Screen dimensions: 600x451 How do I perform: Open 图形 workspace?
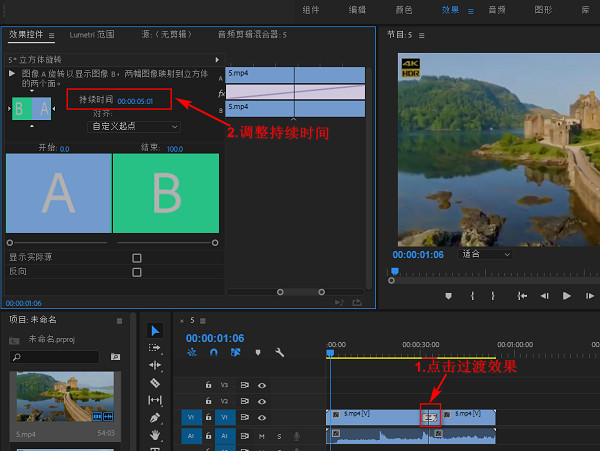pos(543,10)
